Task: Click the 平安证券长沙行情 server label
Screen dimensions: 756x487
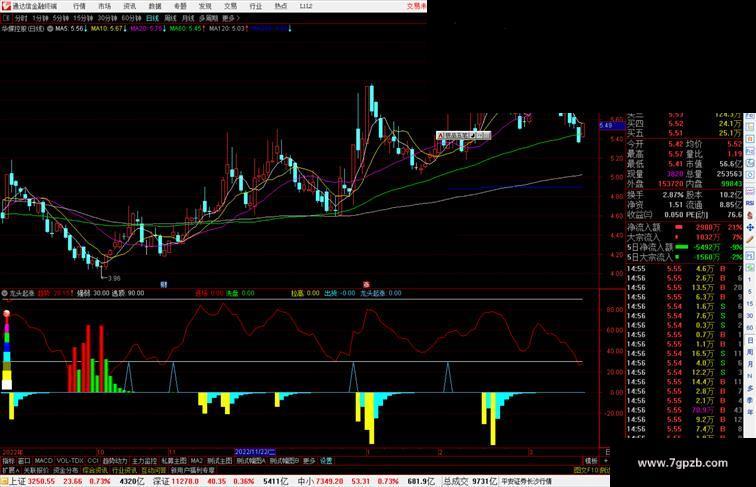Action: [526, 481]
